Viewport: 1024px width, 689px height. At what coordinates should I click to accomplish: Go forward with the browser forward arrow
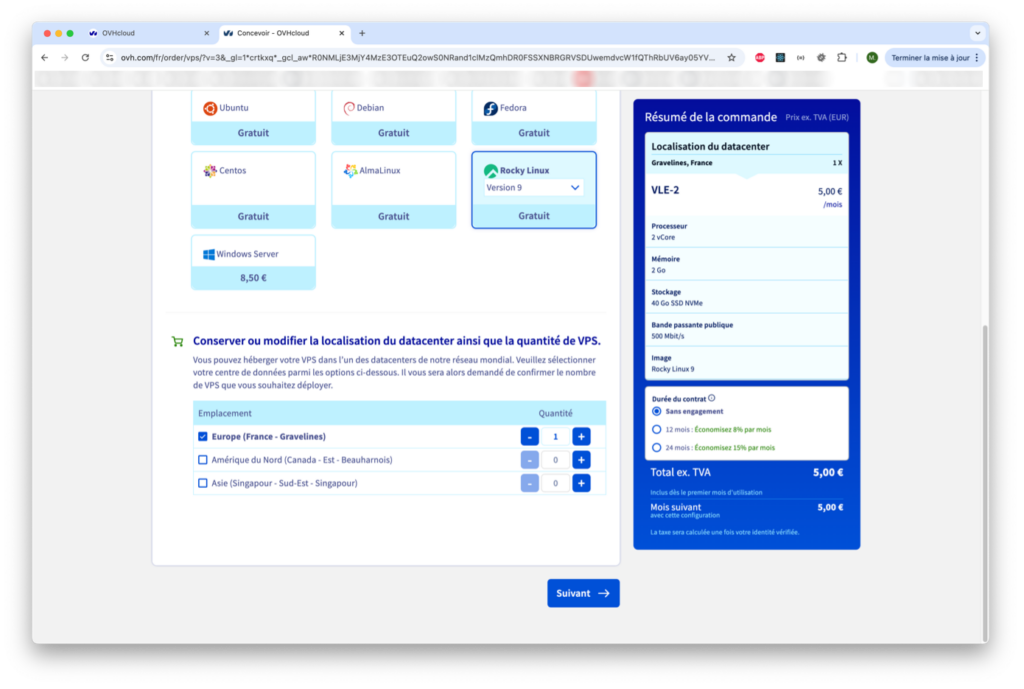pyautogui.click(x=65, y=57)
